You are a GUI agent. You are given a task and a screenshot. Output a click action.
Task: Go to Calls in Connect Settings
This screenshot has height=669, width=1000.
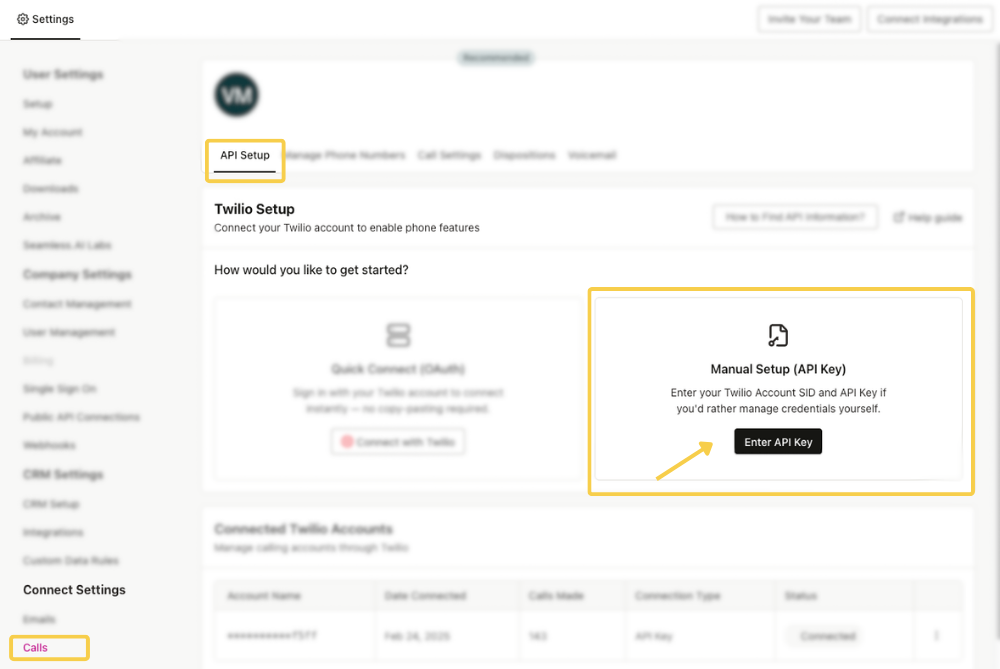pos(35,647)
